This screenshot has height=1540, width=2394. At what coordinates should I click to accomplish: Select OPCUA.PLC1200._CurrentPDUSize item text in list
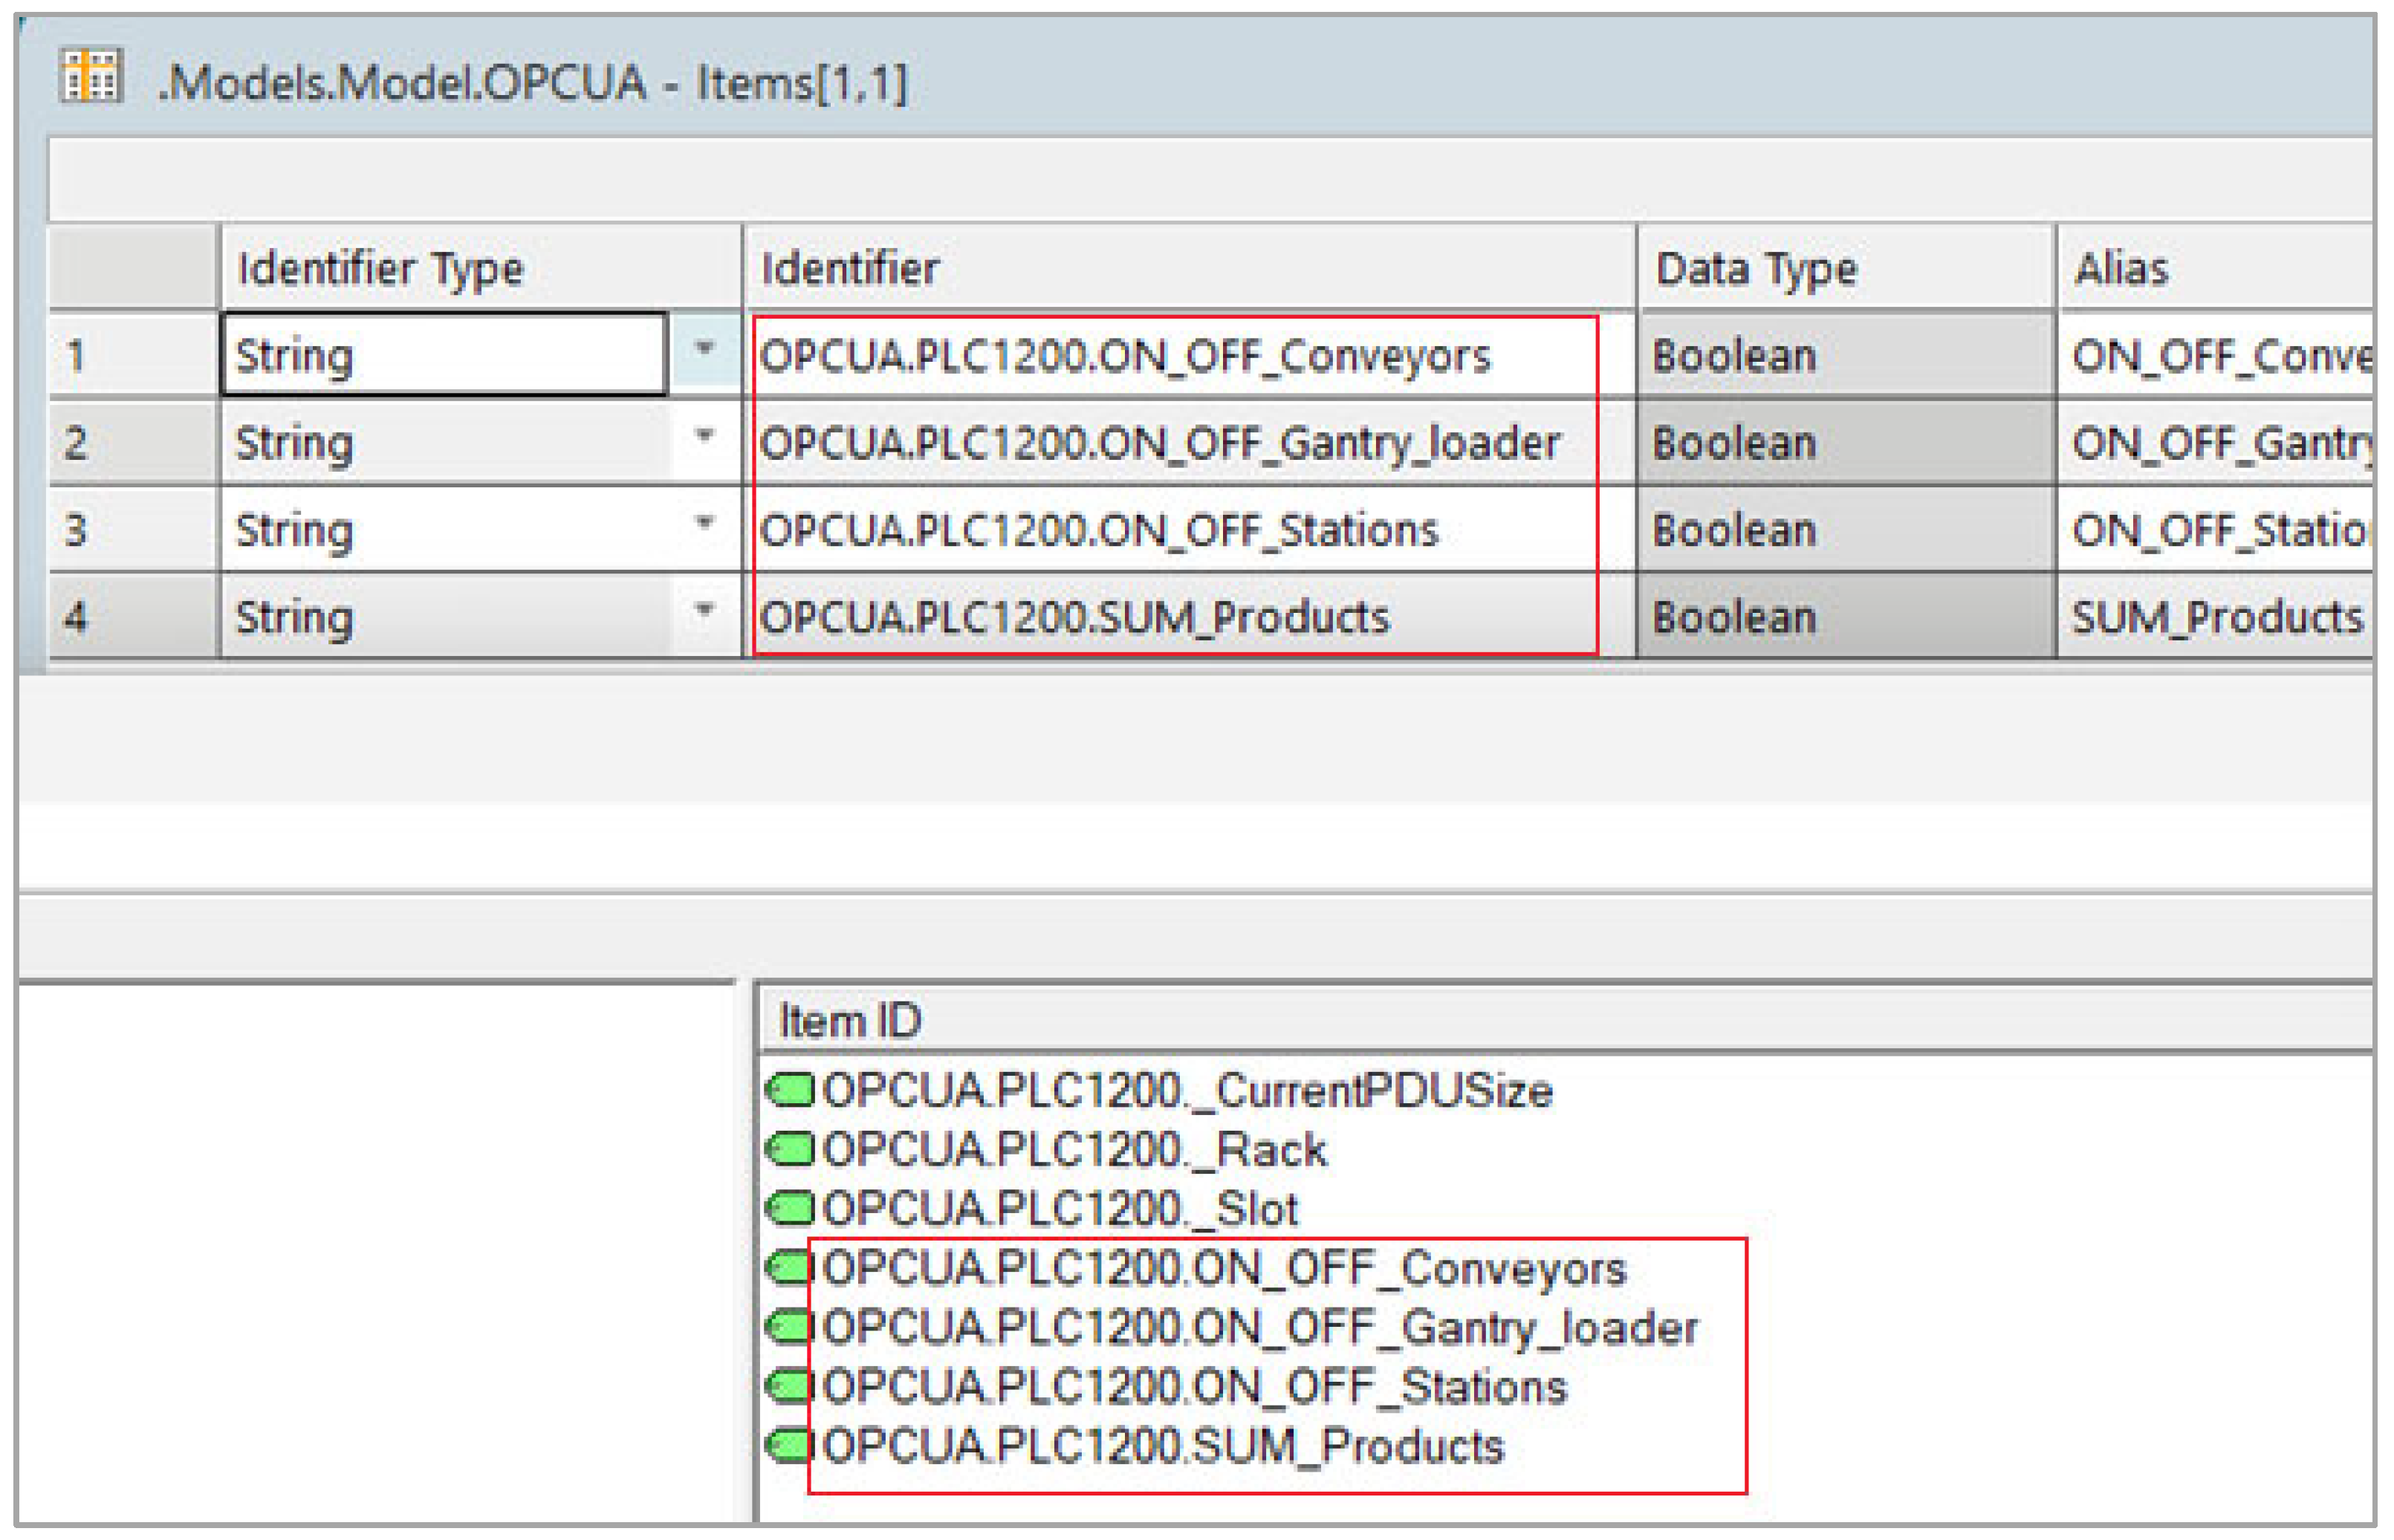(1187, 1091)
